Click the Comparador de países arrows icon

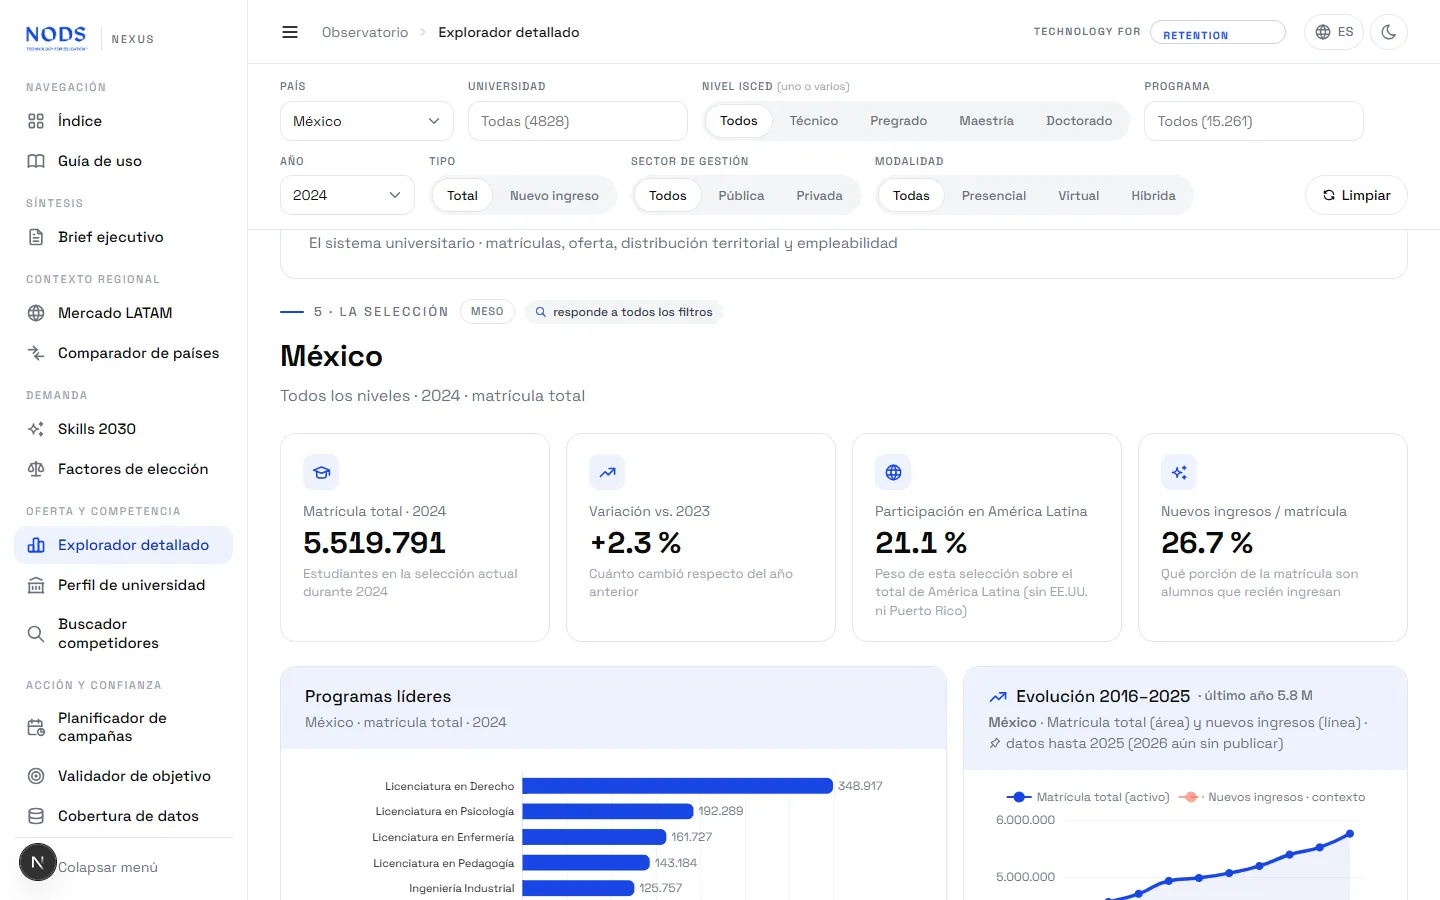pyautogui.click(x=36, y=353)
